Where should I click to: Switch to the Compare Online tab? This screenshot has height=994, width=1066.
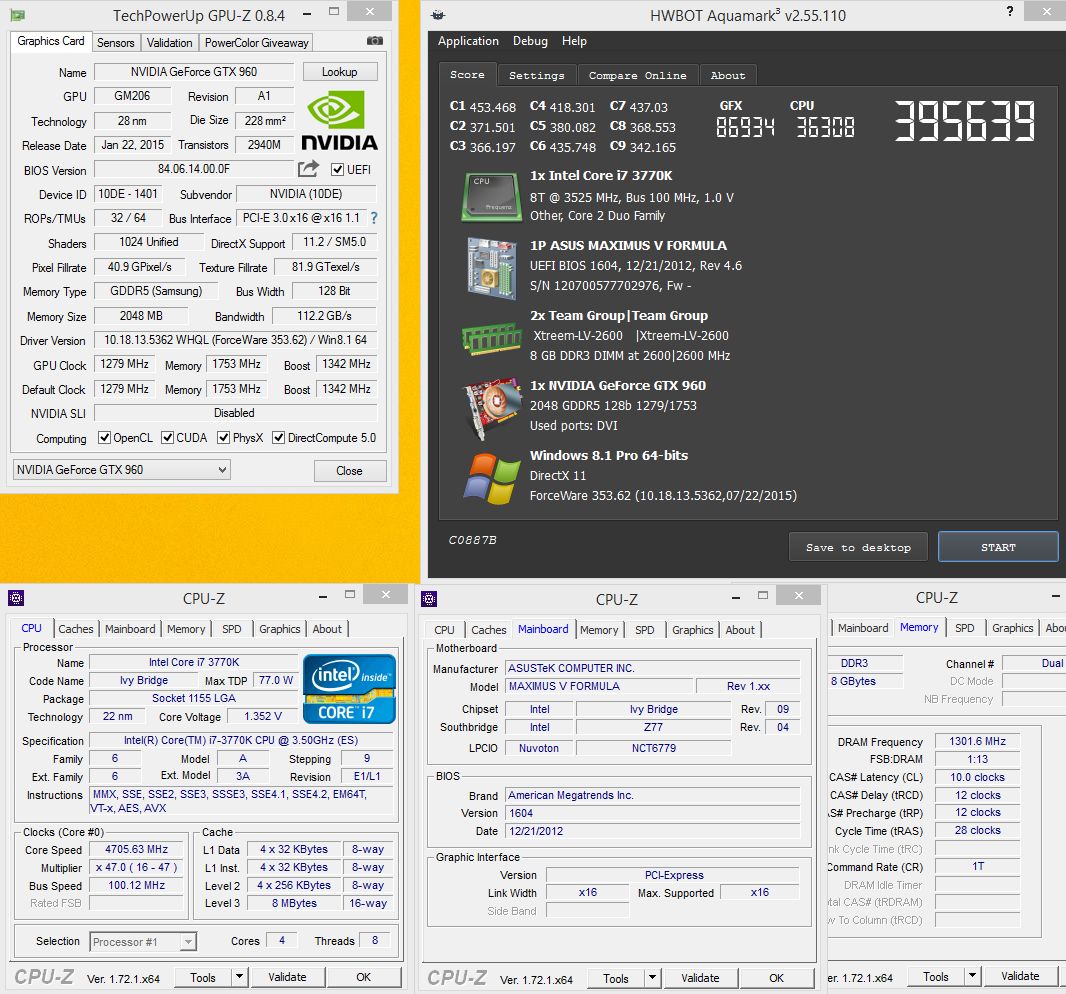tap(637, 75)
